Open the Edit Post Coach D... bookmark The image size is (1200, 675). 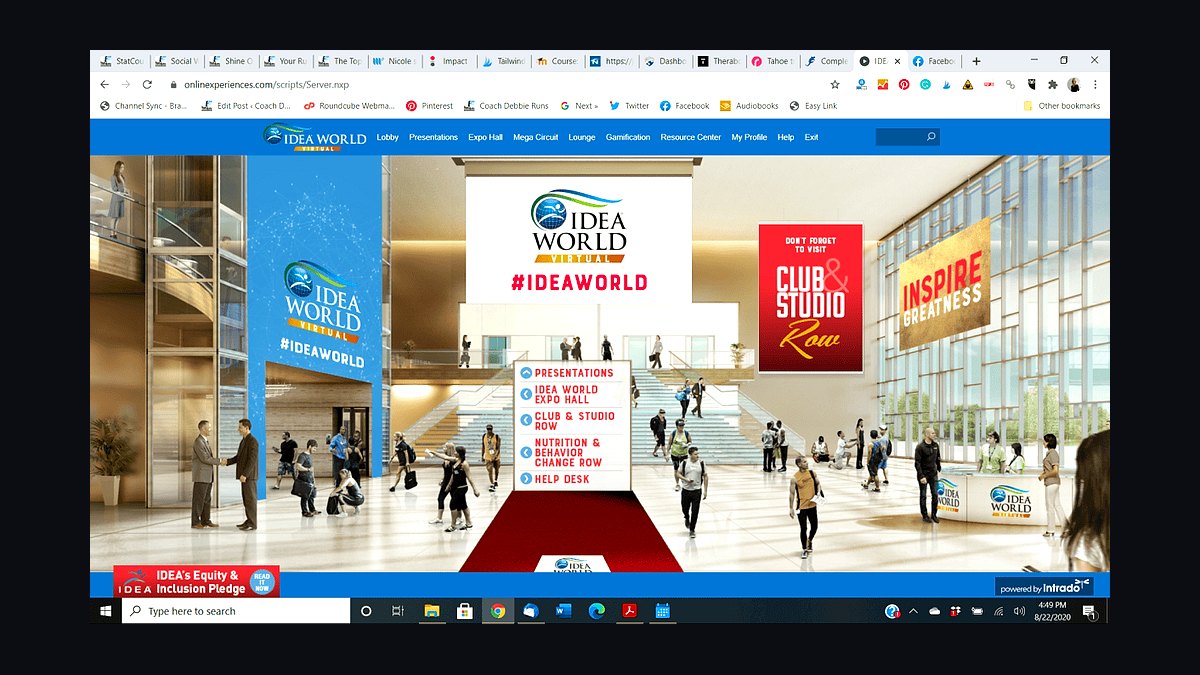coord(246,106)
